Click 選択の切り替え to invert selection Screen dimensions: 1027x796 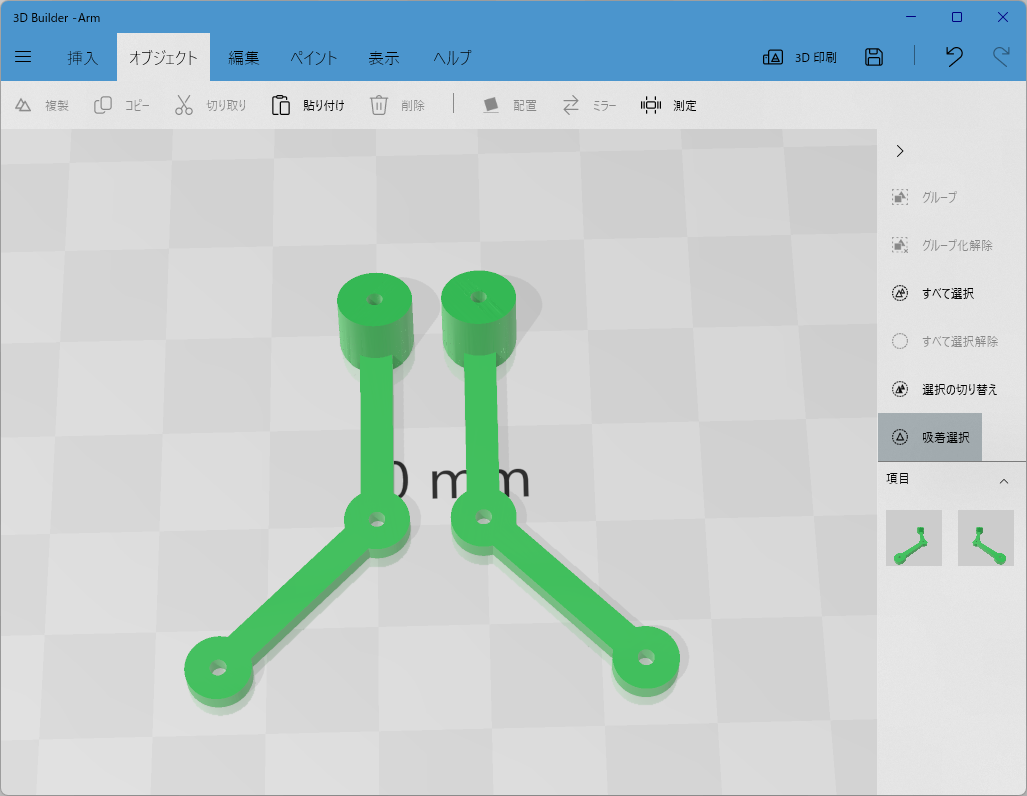pos(944,390)
